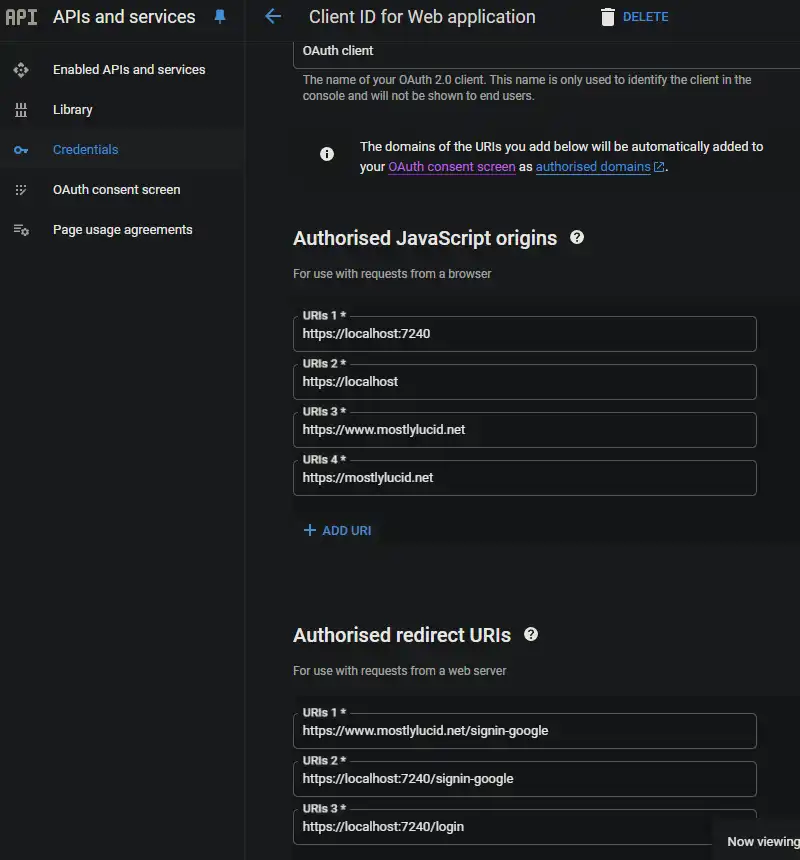The height and width of the screenshot is (860, 800).
Task: Click the API logo in the top left
Action: (22, 16)
